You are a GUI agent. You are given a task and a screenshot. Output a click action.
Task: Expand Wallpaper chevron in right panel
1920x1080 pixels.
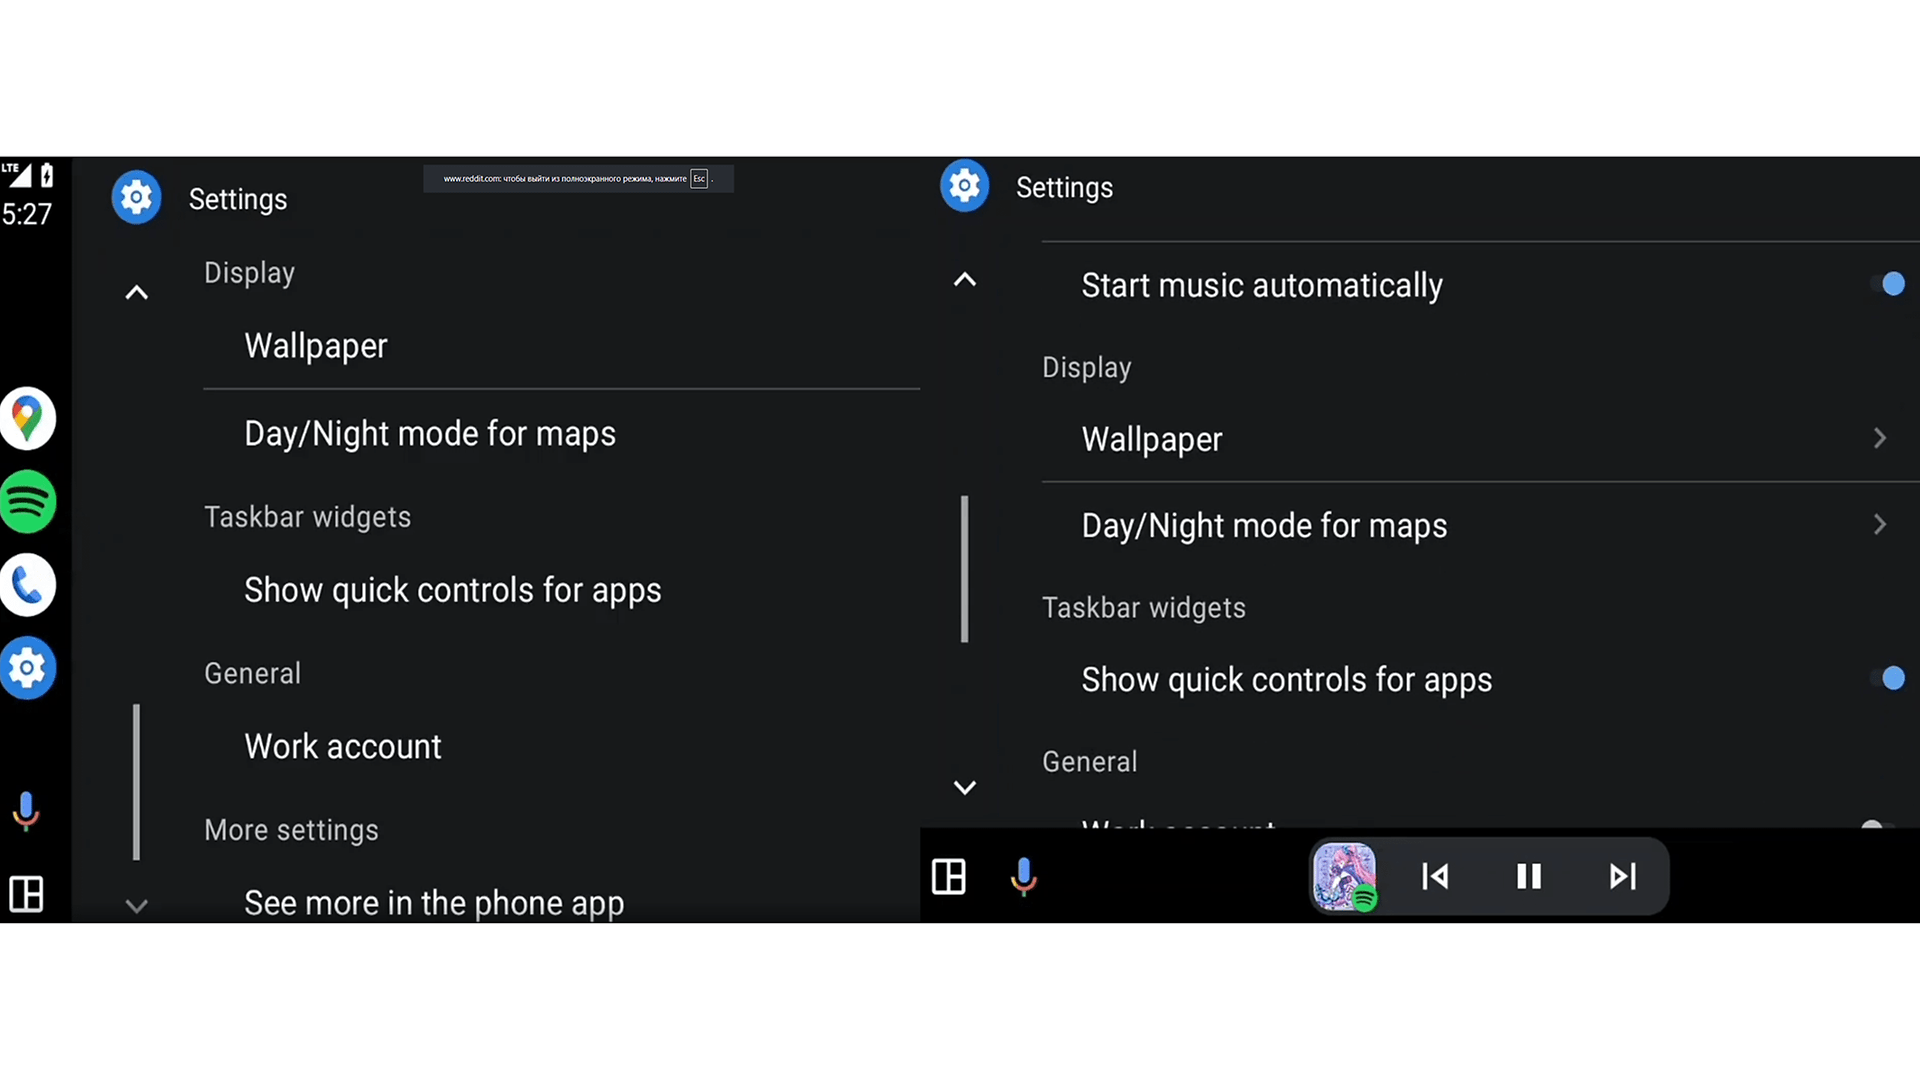1879,438
